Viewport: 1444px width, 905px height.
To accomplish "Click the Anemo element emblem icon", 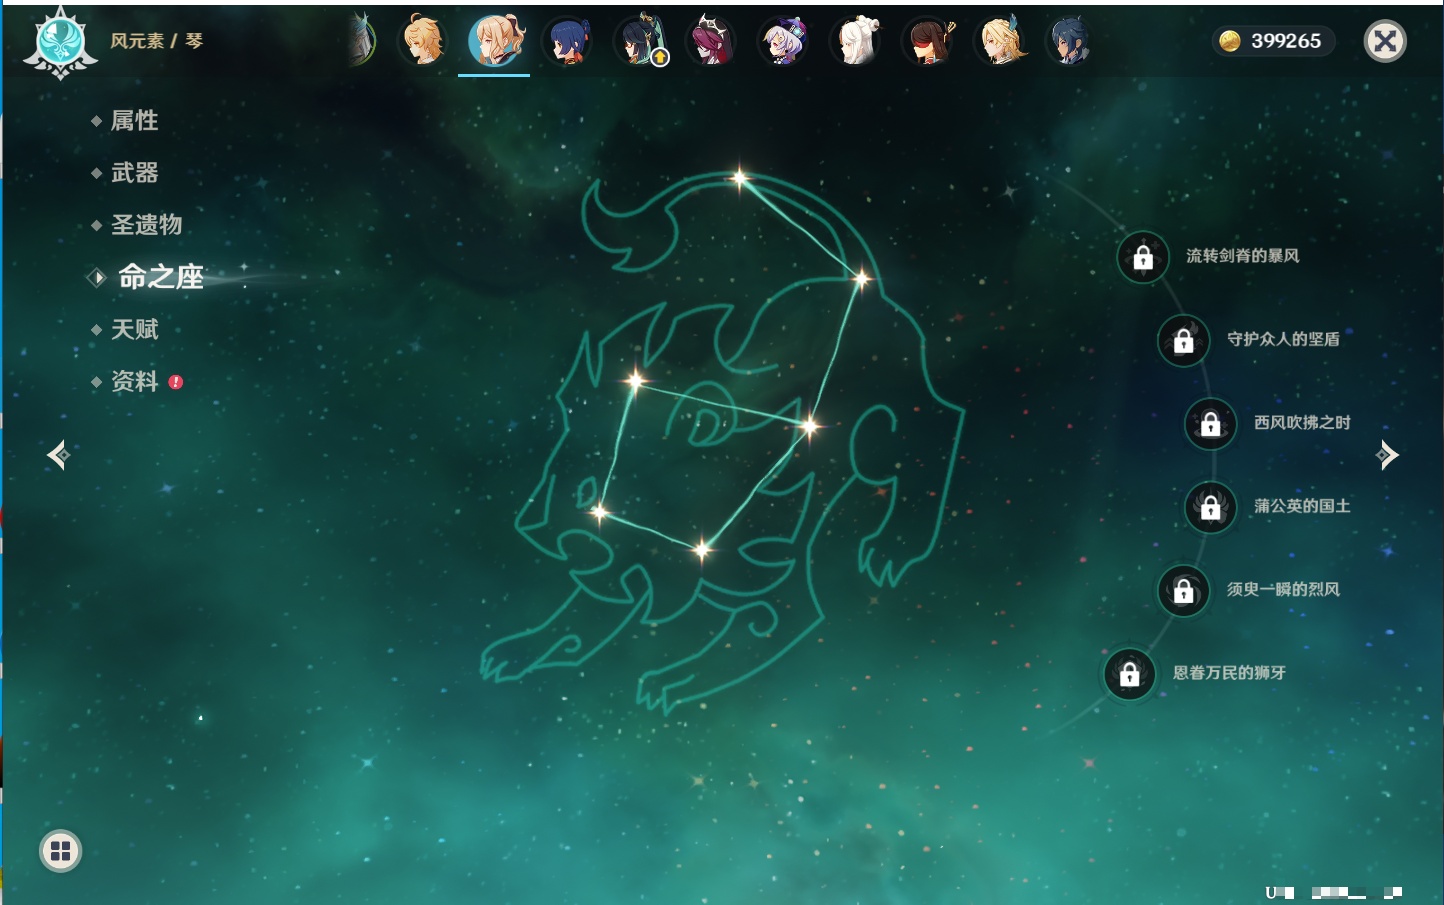I will click(60, 42).
